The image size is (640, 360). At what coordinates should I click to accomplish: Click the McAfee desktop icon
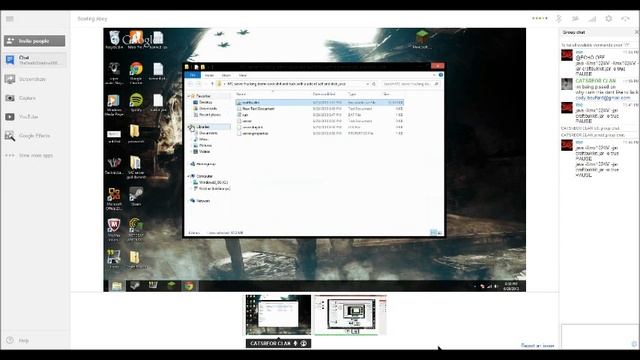[x=114, y=229]
